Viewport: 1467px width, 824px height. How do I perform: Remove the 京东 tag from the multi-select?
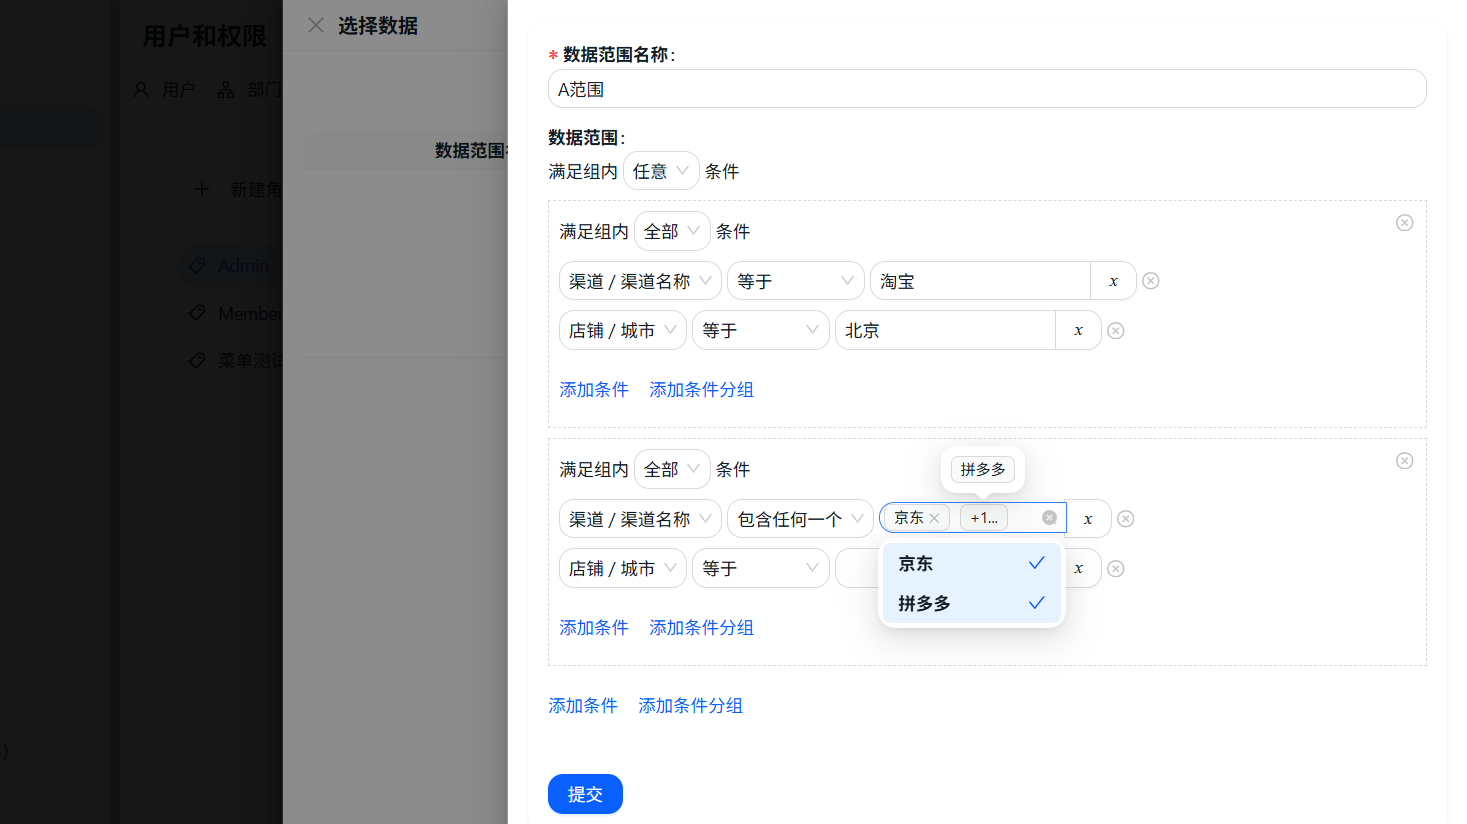[934, 518]
